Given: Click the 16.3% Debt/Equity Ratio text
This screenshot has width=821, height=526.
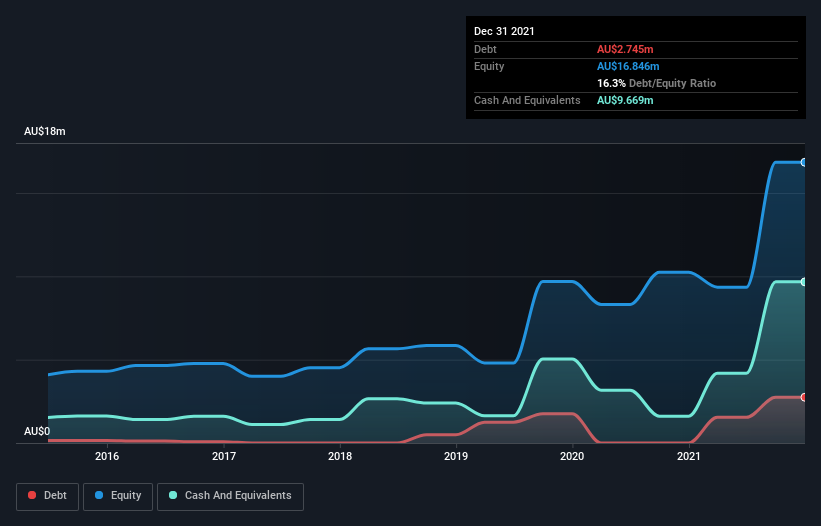Looking at the screenshot, I should click(x=657, y=83).
